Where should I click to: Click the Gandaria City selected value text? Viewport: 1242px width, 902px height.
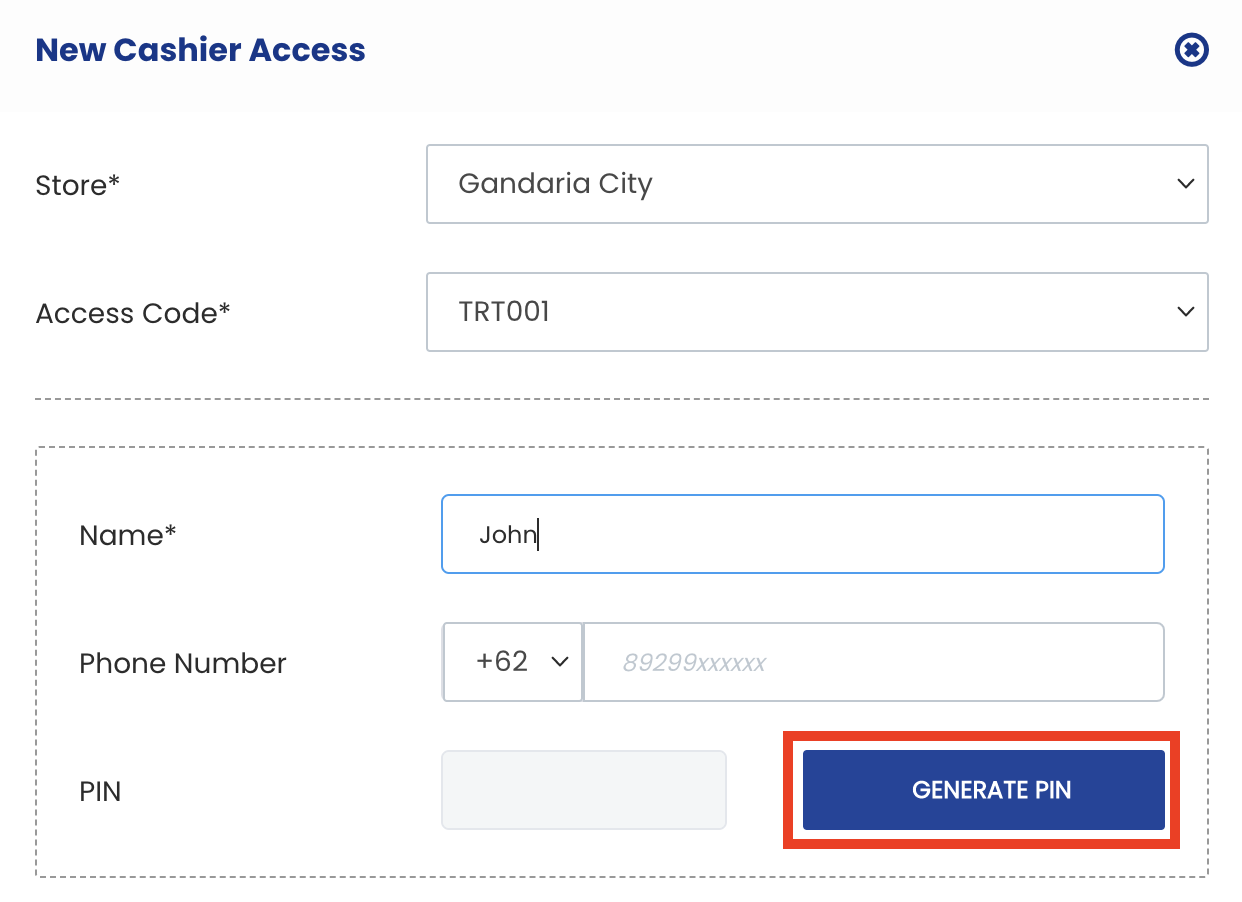[555, 184]
